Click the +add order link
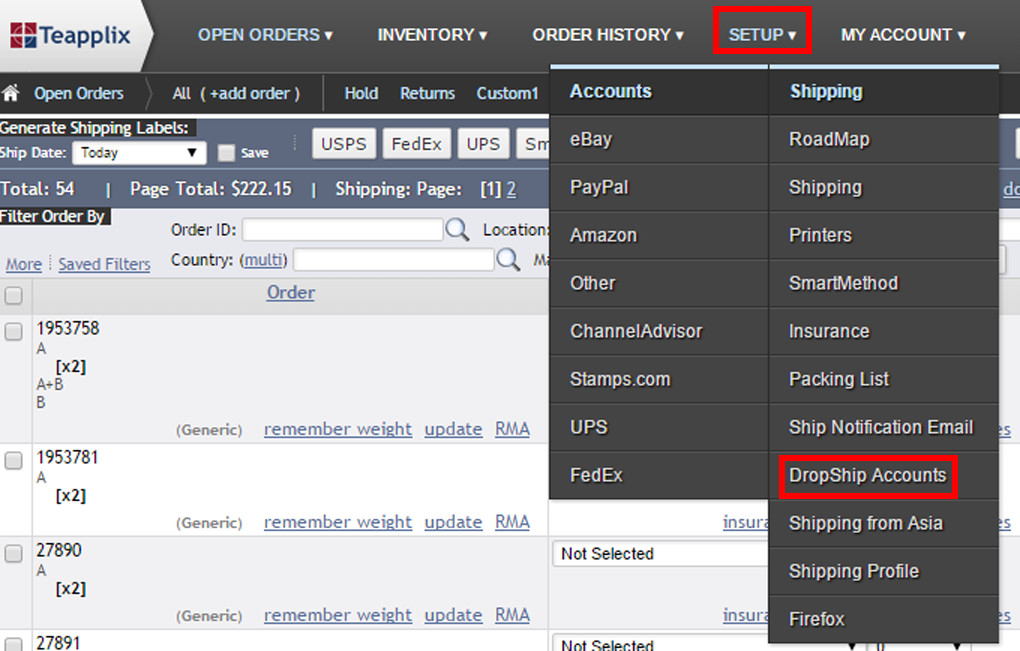Image resolution: width=1020 pixels, height=651 pixels. (x=250, y=94)
